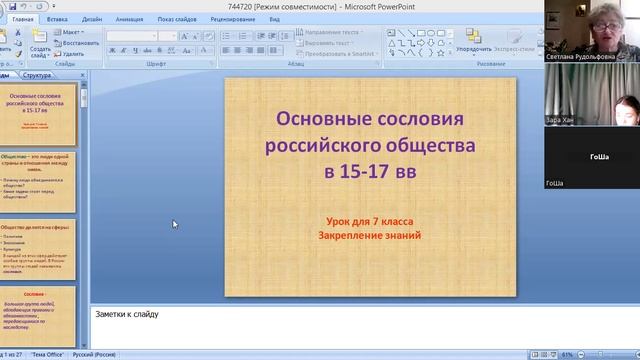This screenshot has width=640, height=360.
Task: Click the Copy icon in clipboard group
Action: [x=18, y=43]
